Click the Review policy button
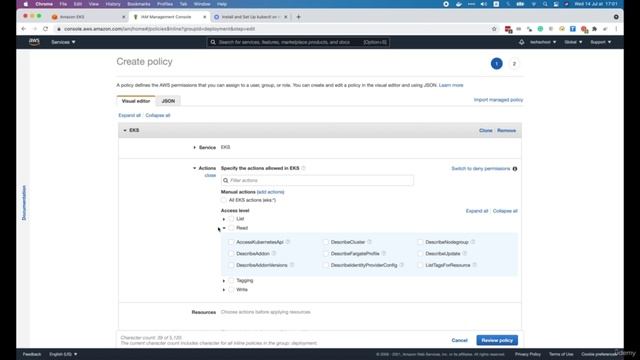640x360 pixels. (x=497, y=340)
